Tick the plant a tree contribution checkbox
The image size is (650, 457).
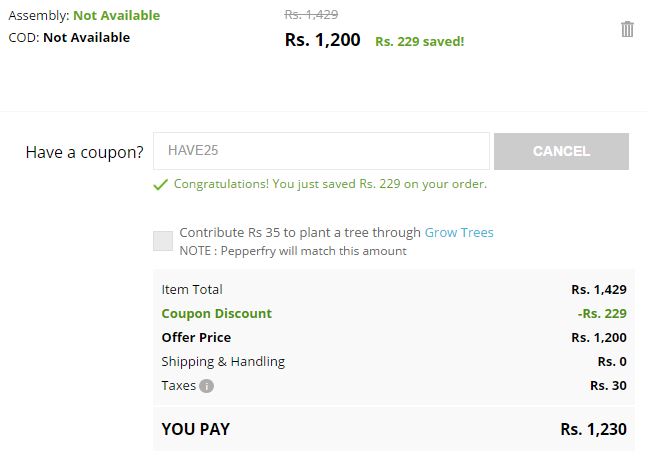point(163,241)
